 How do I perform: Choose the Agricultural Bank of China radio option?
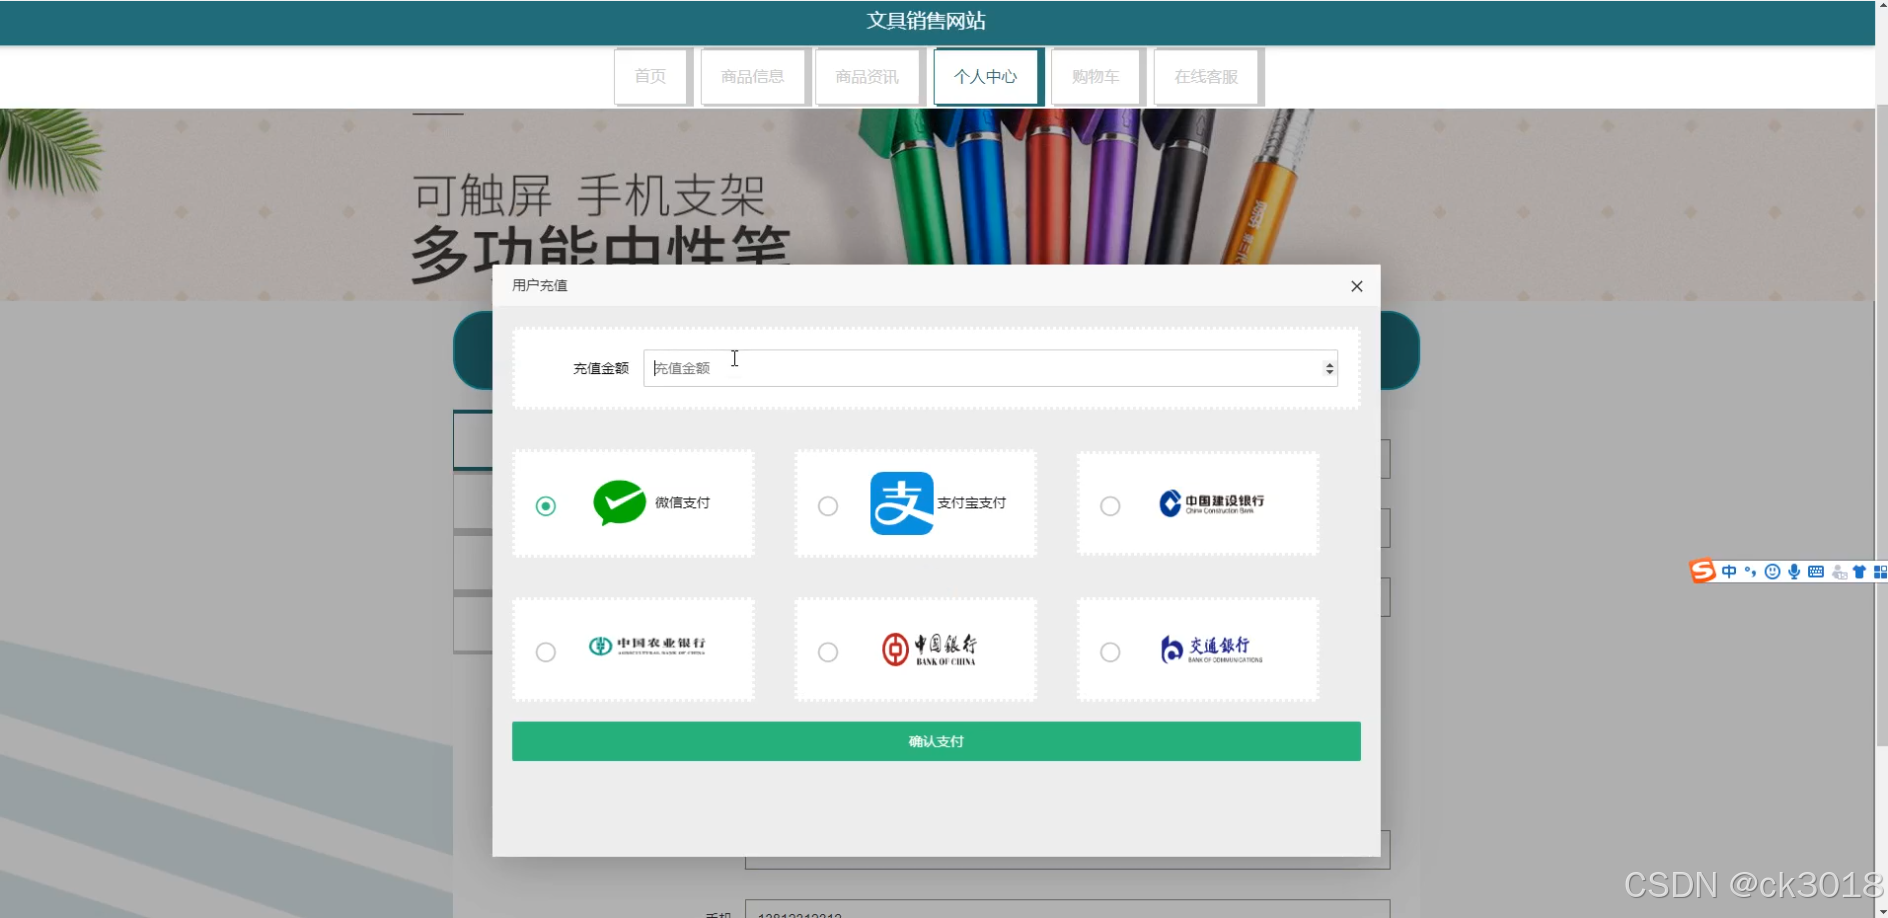point(546,652)
